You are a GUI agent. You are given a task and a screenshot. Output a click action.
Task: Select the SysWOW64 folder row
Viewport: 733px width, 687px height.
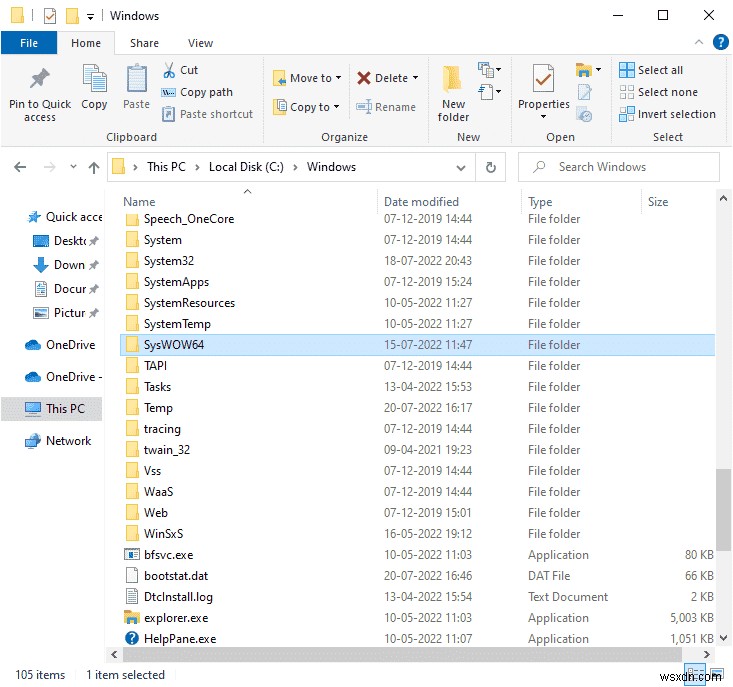click(x=417, y=345)
